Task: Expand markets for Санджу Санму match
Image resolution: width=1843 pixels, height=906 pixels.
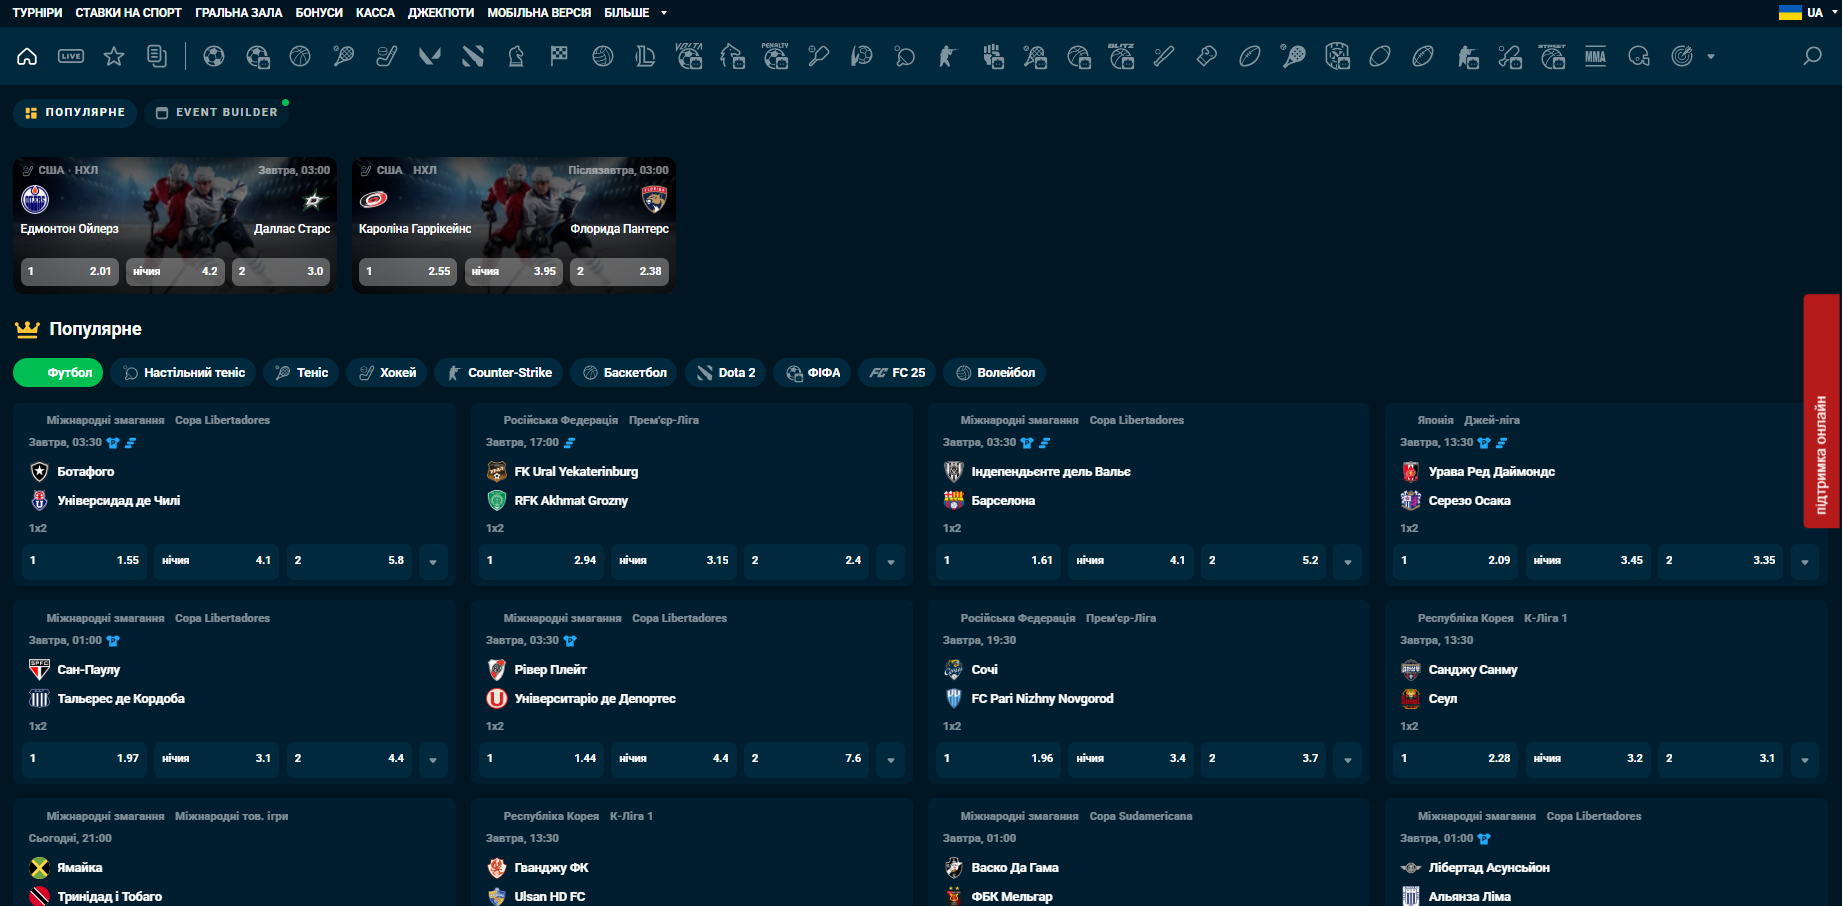Action: 1804,759
